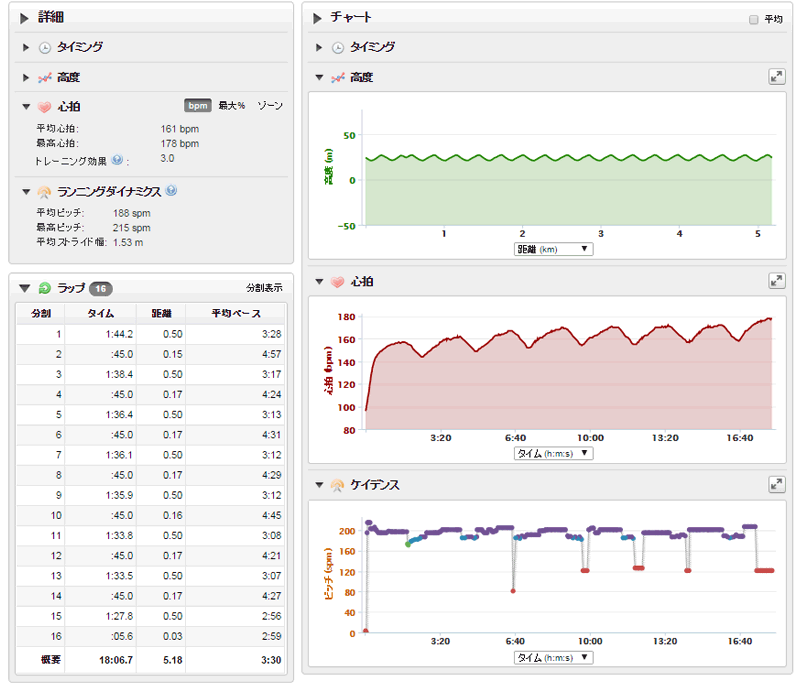Collapse the ランニングダイナミクス section

(26, 191)
